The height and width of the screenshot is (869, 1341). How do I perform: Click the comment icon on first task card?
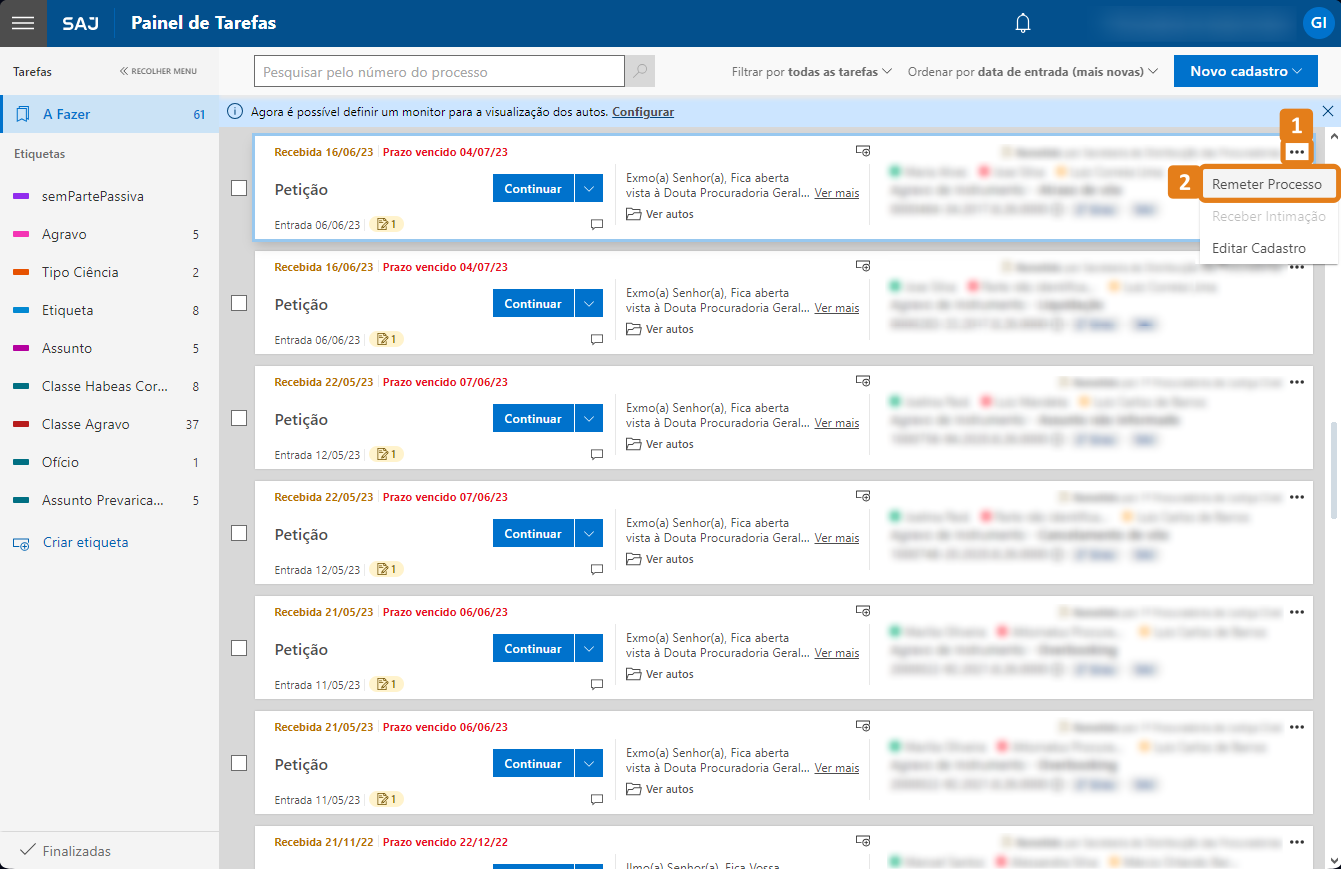597,225
